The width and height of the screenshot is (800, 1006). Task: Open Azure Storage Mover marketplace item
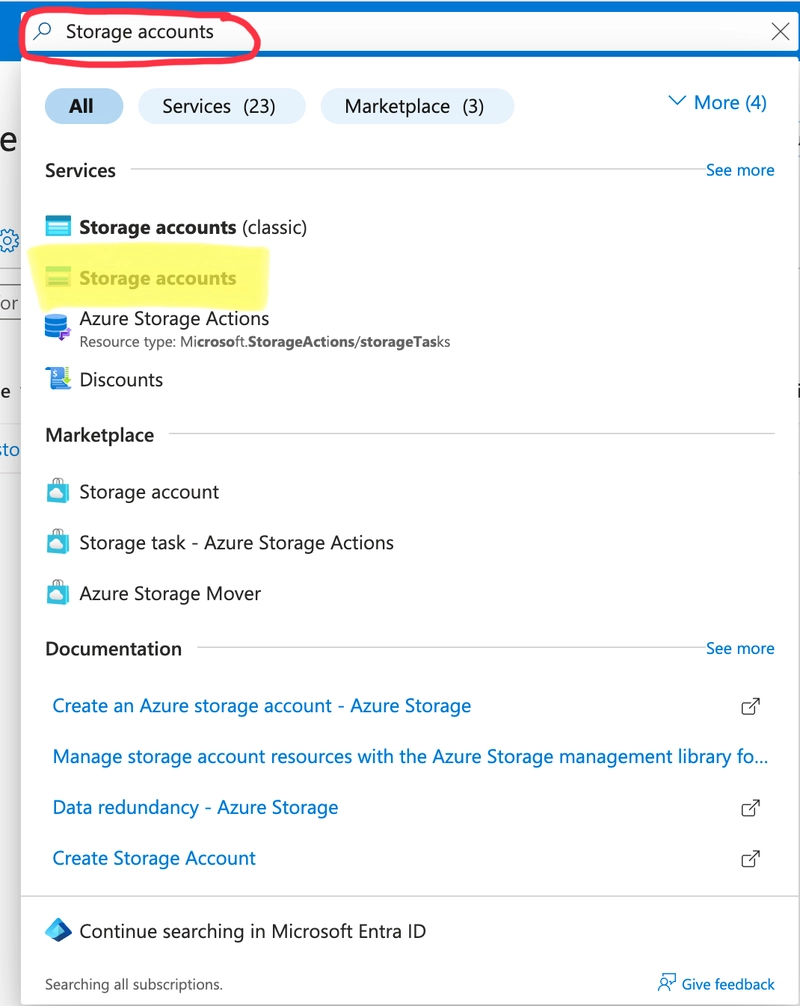170,593
